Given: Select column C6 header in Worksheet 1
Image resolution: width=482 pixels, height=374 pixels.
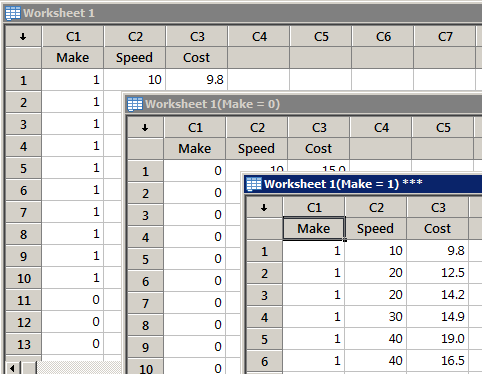Looking at the screenshot, I should (x=383, y=37).
